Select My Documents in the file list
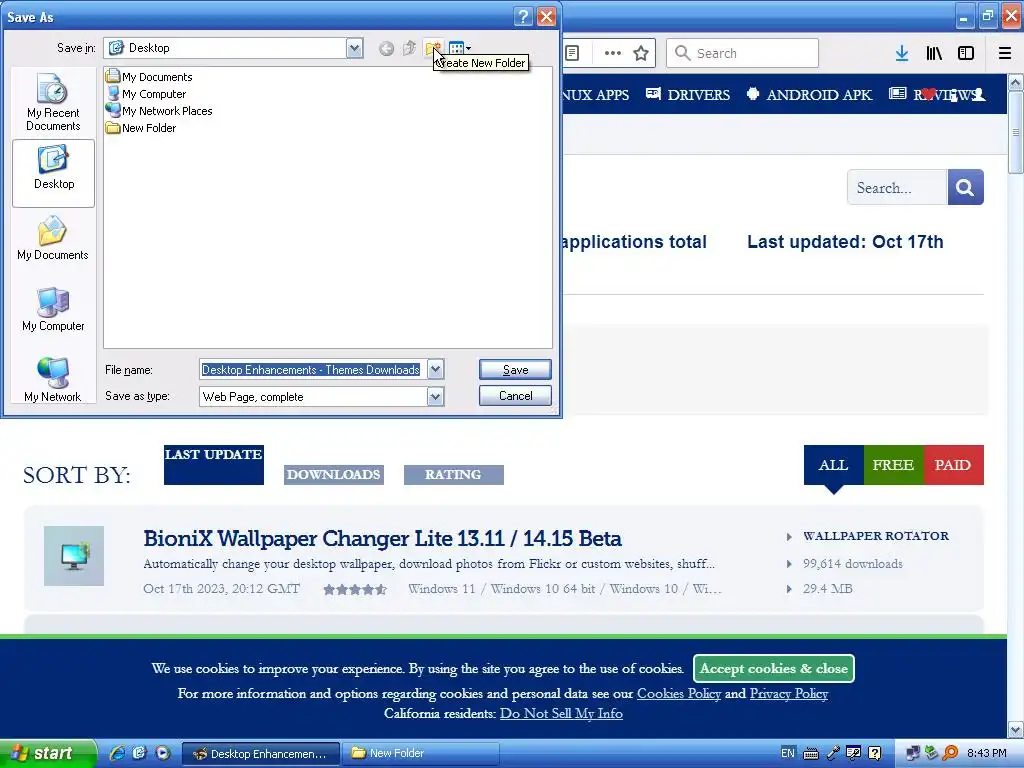Viewport: 1024px width, 768px height. point(150,76)
